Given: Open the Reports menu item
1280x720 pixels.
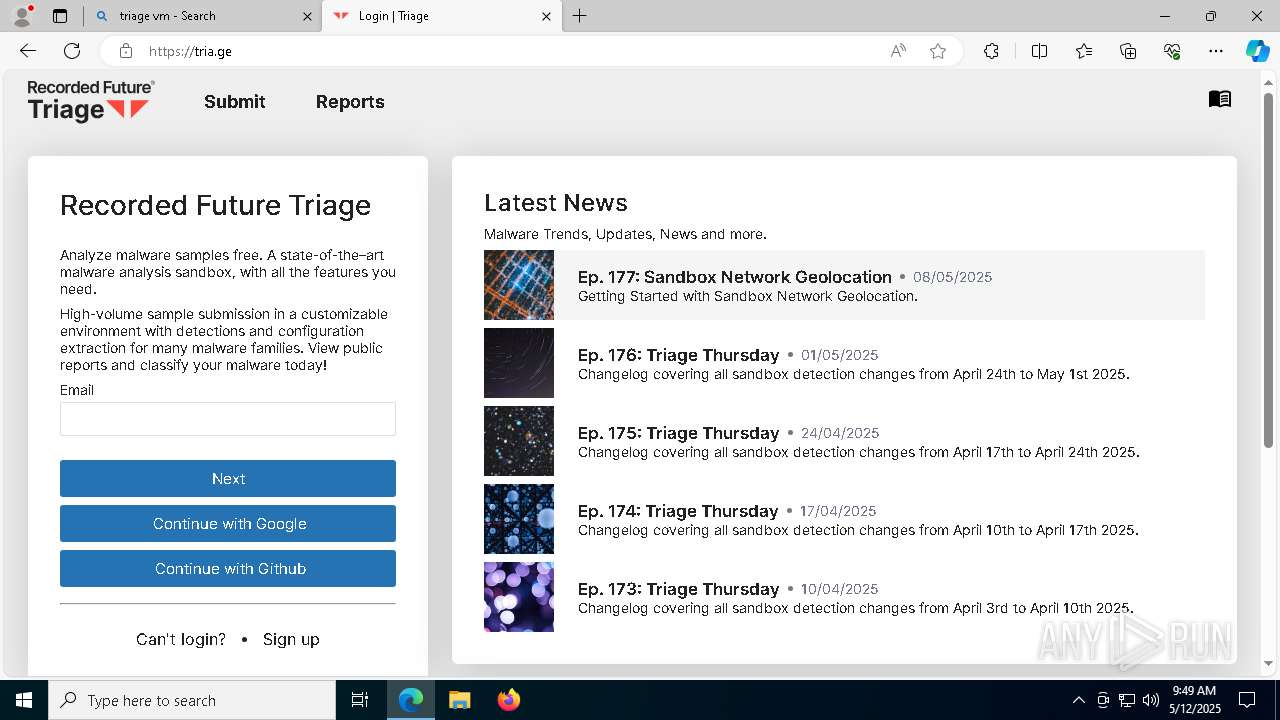Looking at the screenshot, I should pyautogui.click(x=350, y=102).
